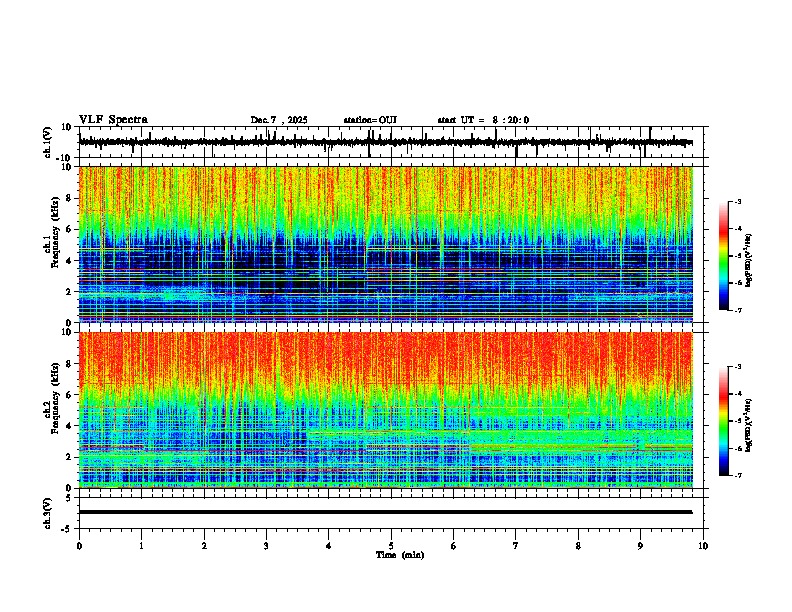Click the '-7' label on ch.2 color bar
Viewport: 792px width, 612px height.
coord(736,476)
